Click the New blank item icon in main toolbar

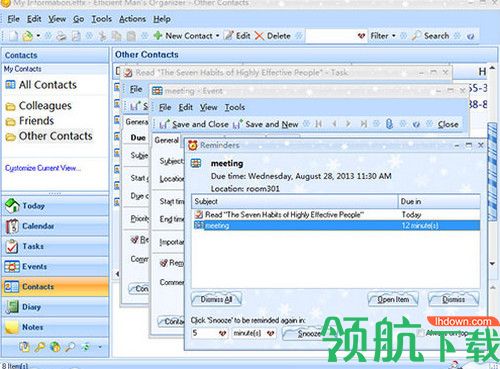pos(13,36)
